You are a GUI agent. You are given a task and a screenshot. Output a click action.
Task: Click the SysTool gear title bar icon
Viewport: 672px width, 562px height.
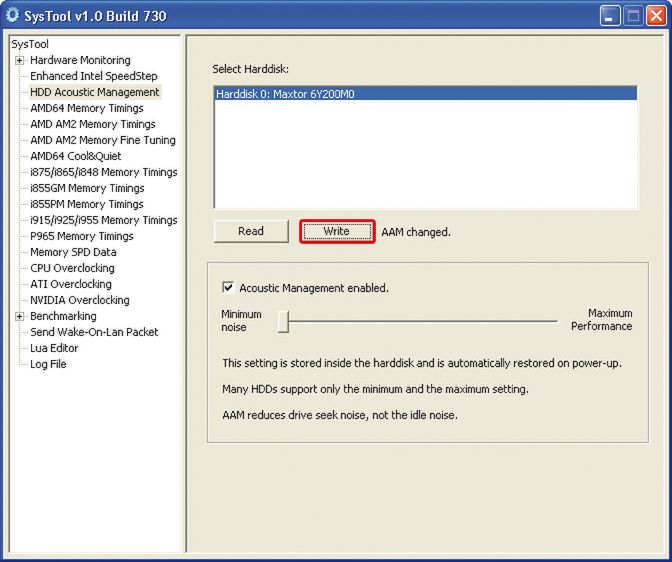coord(12,15)
